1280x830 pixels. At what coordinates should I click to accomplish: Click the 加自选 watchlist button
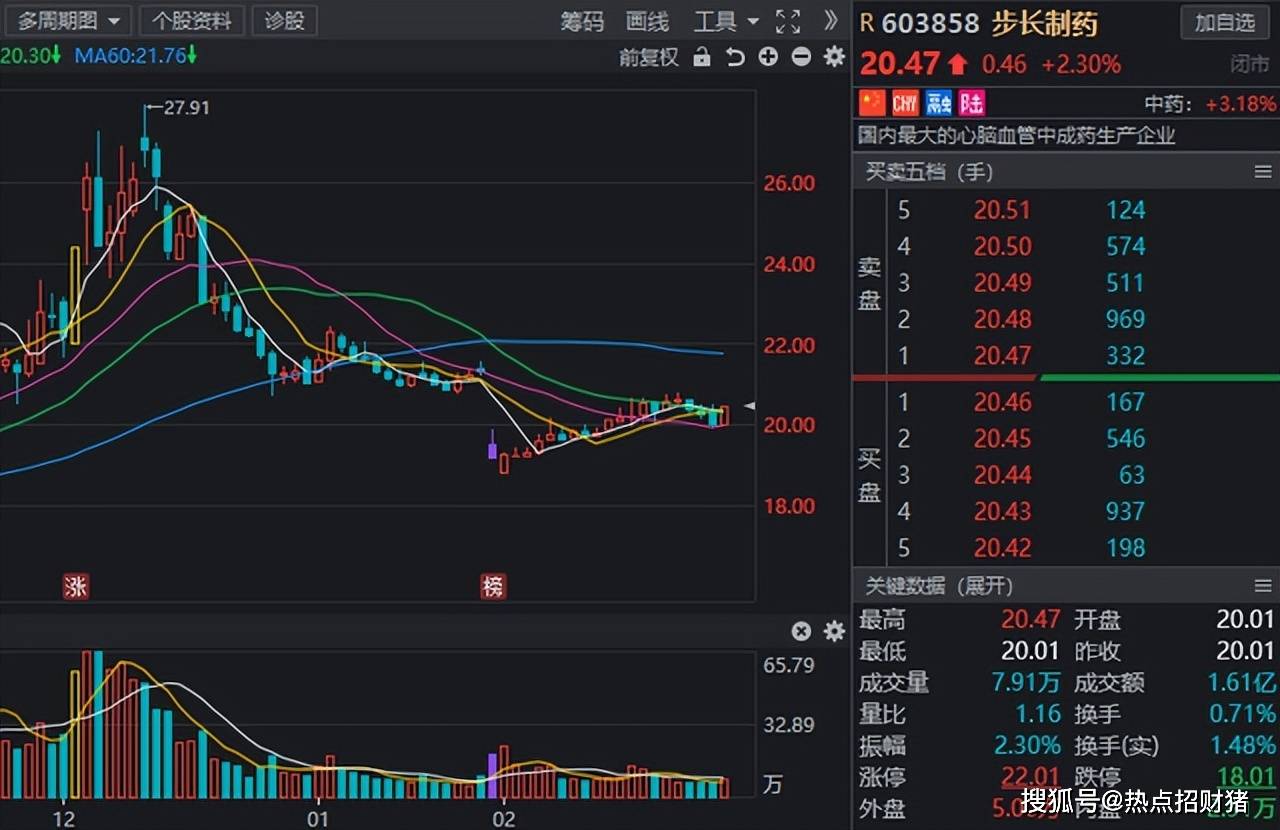tap(1225, 22)
